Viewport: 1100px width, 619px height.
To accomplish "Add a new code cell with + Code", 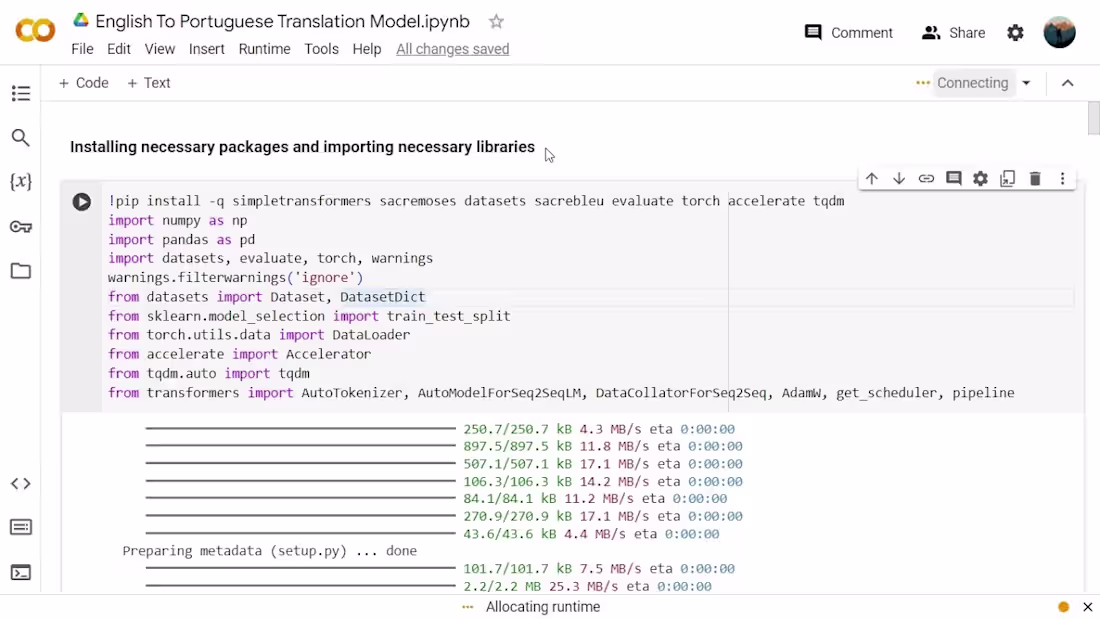I will point(83,83).
